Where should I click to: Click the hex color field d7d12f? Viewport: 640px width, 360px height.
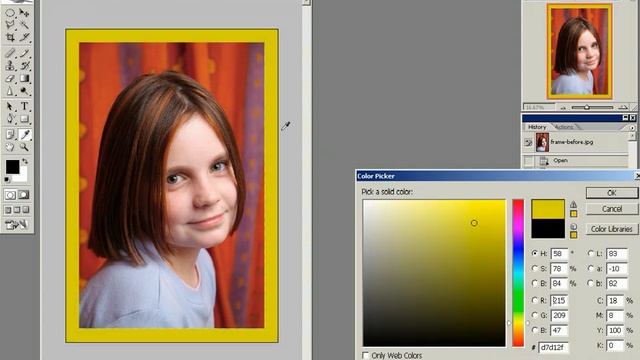point(553,347)
